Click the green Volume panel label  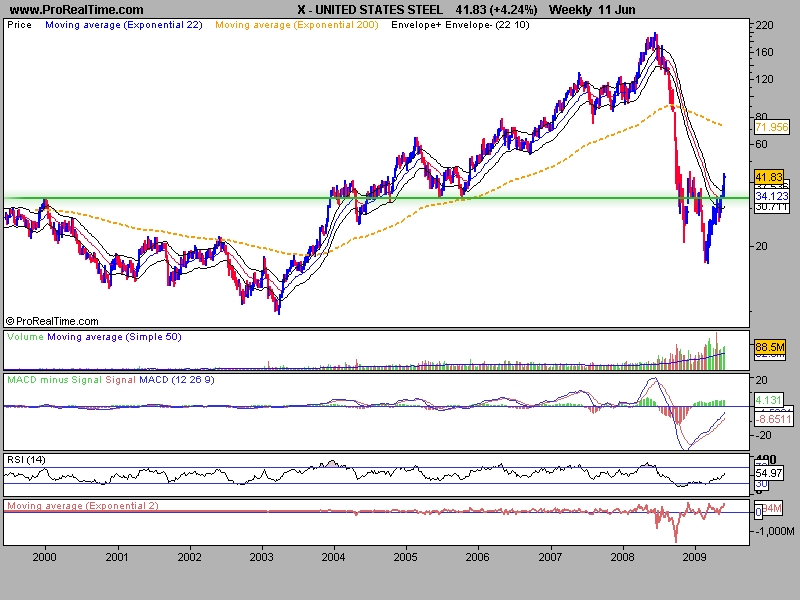(x=26, y=337)
